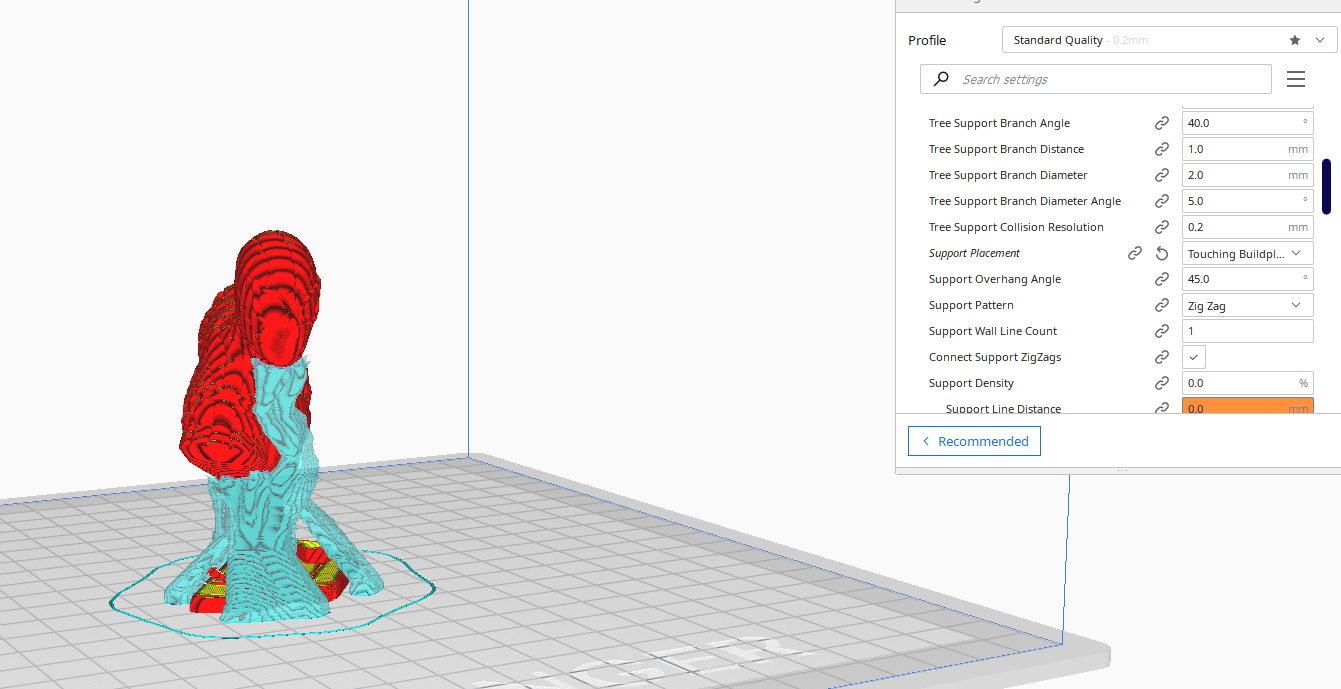Image resolution: width=1341 pixels, height=689 pixels.
Task: Reset Support Placement with the revert arrow
Action: click(1162, 254)
